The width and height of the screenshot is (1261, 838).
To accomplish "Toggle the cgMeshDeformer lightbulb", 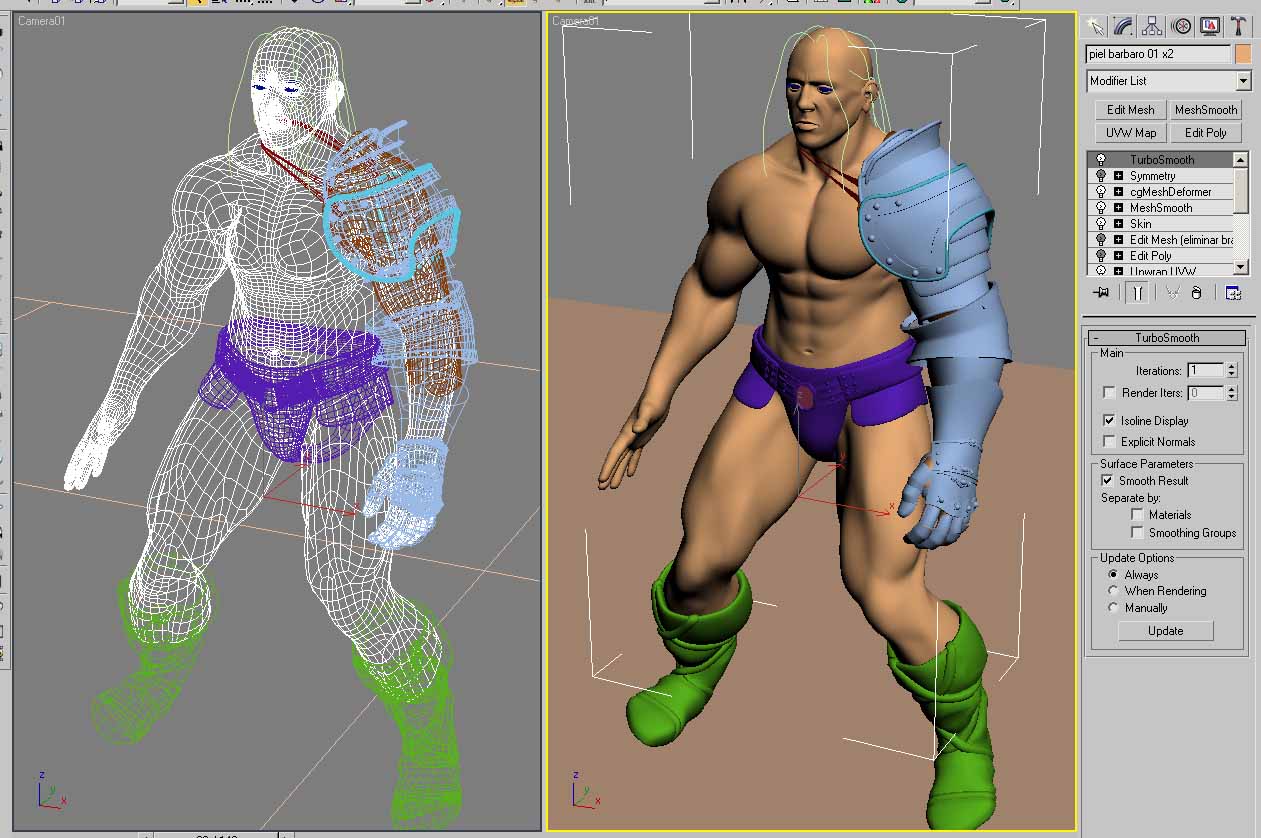I will coord(1101,192).
